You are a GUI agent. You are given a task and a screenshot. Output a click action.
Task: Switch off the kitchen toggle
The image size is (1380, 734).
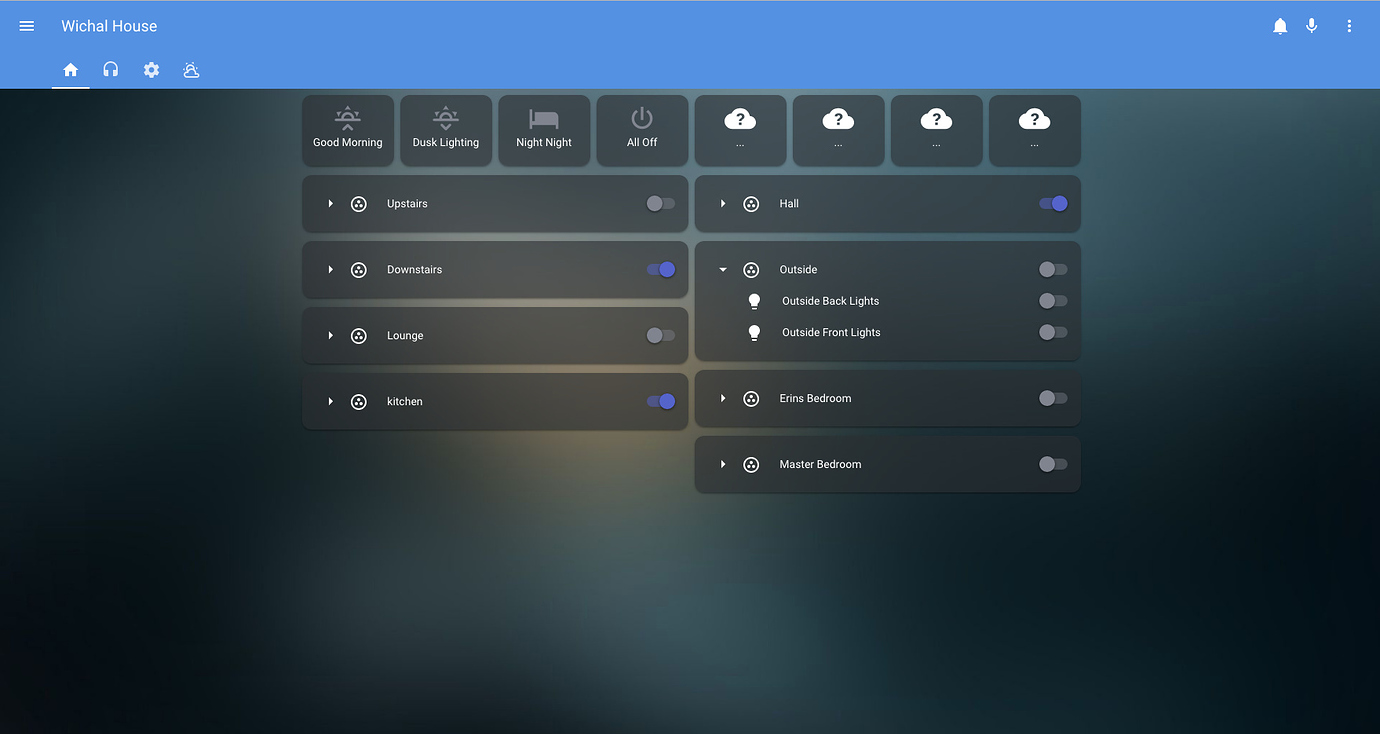[660, 401]
